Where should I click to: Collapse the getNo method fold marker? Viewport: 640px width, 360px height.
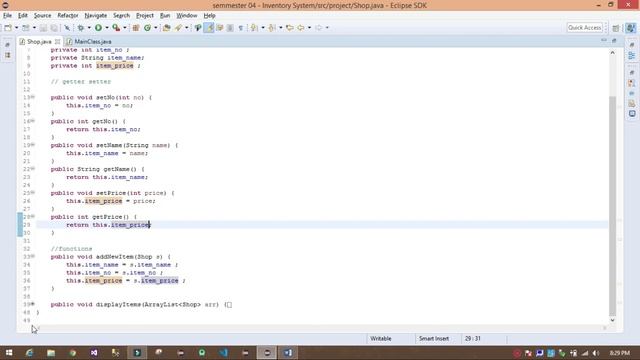click(33, 121)
